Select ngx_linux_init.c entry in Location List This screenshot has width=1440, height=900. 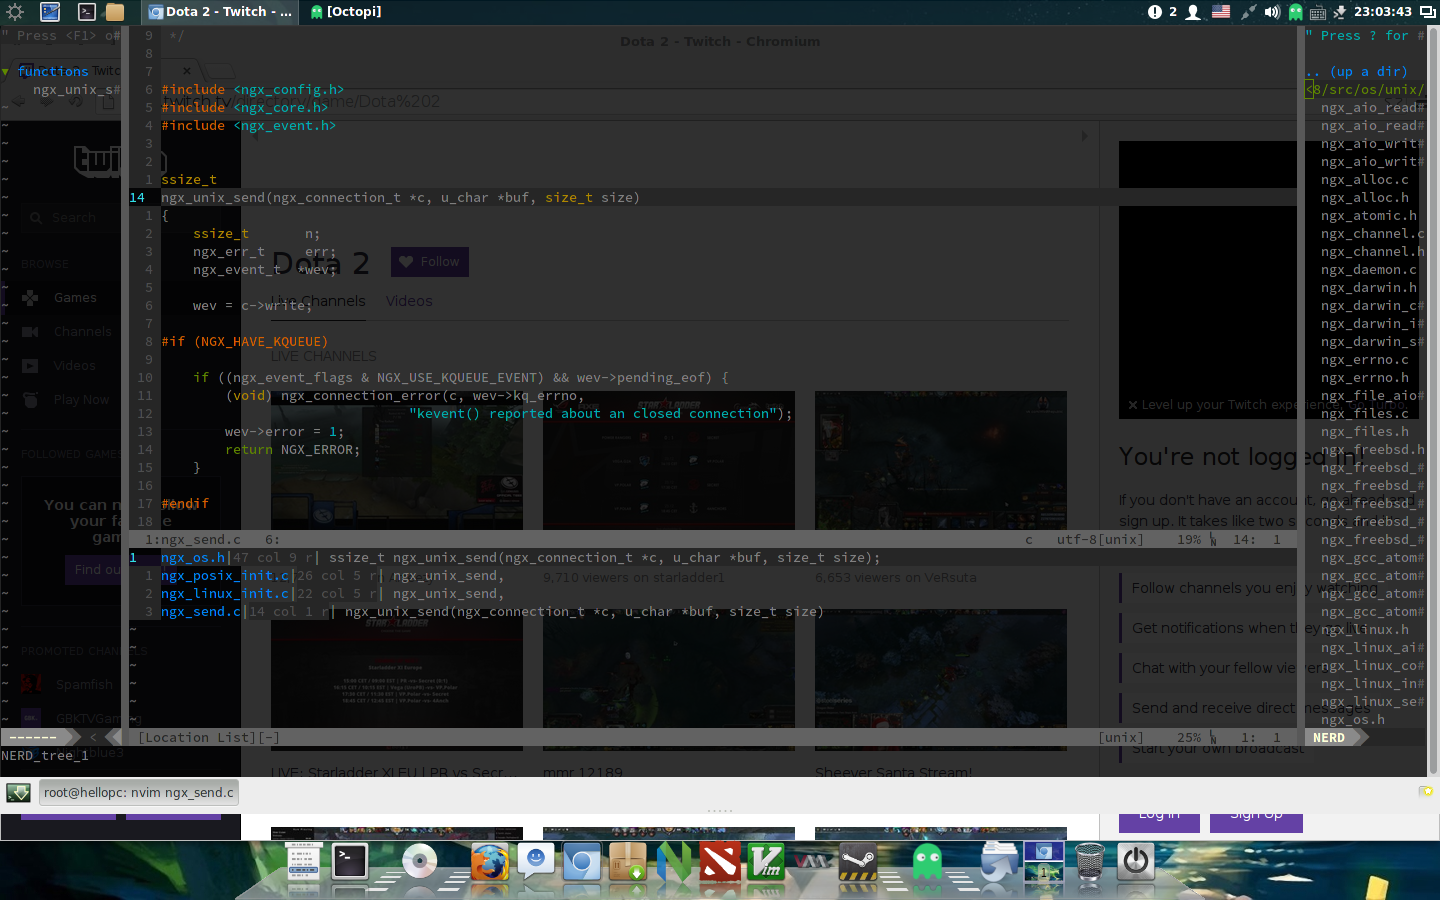tap(225, 594)
